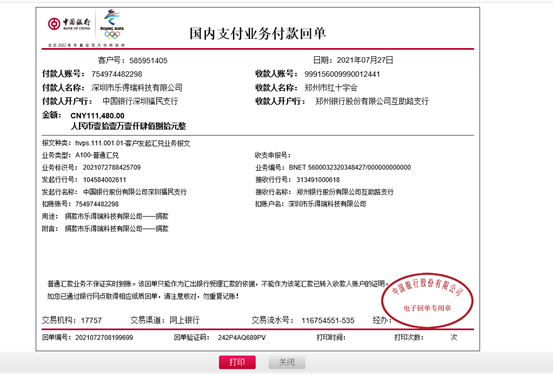
Task: Click the payer name 深圳市乐得瑞科技有限公司
Action: 137,87
